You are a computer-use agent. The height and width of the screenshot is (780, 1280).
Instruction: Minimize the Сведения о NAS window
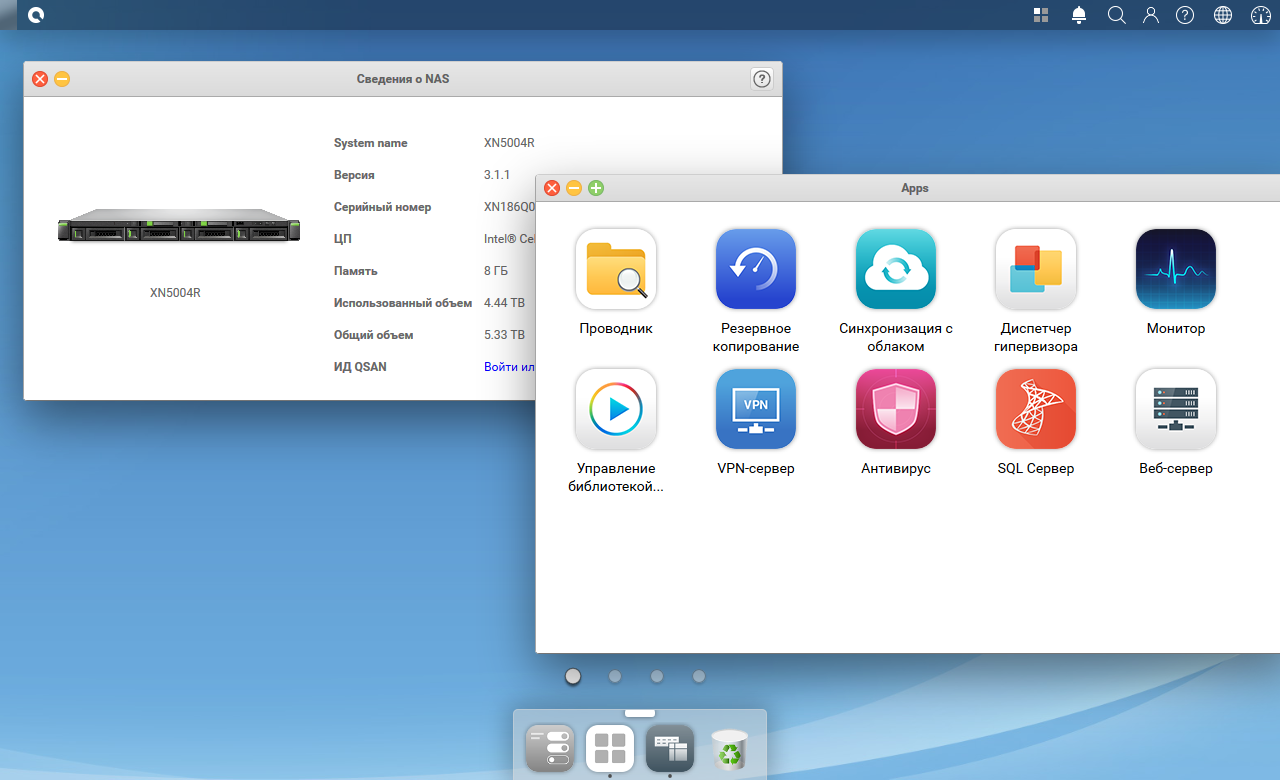point(62,79)
